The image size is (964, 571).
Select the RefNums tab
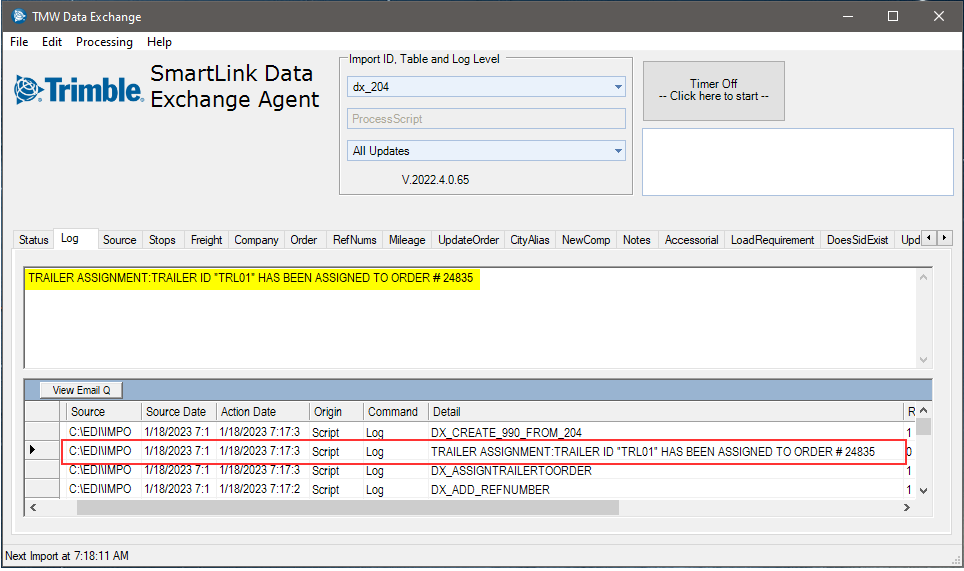click(354, 240)
